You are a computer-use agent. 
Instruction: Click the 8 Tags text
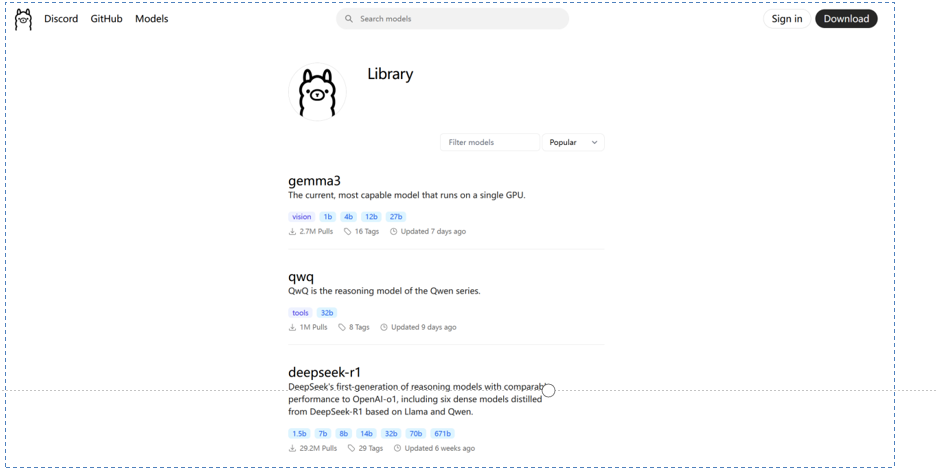359,327
